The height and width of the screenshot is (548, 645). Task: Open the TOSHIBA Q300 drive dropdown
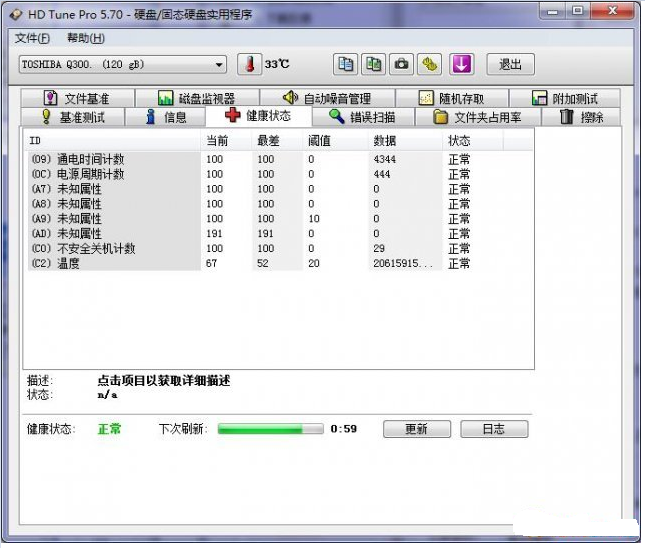coord(123,65)
